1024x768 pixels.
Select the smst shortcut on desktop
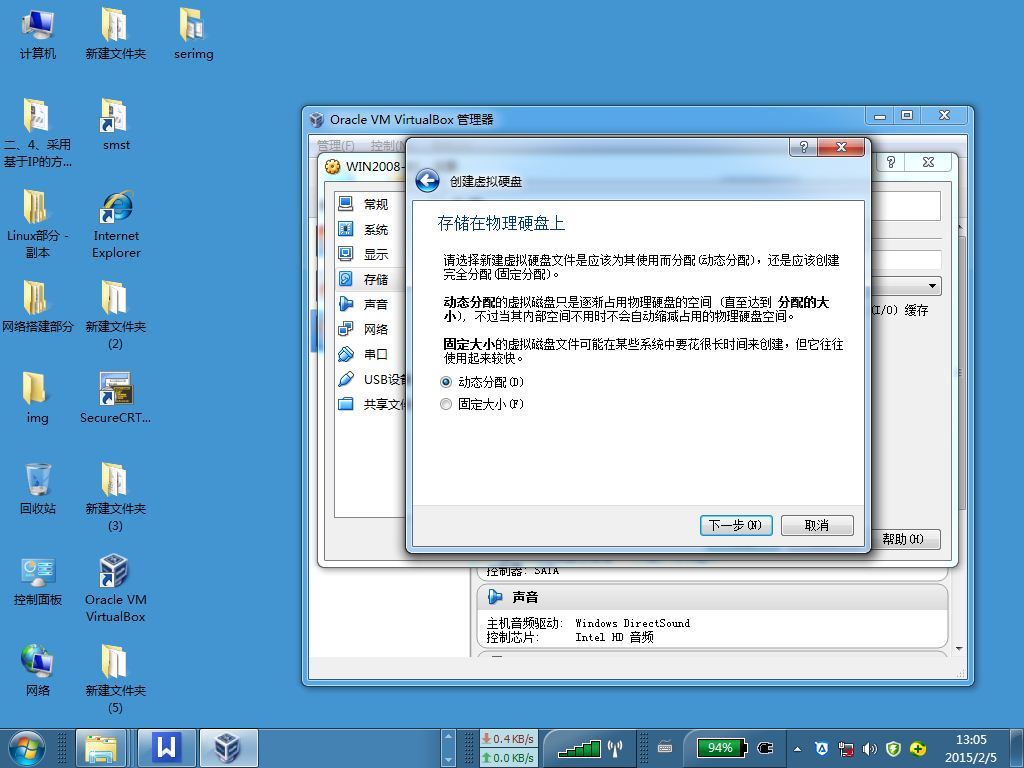116,125
